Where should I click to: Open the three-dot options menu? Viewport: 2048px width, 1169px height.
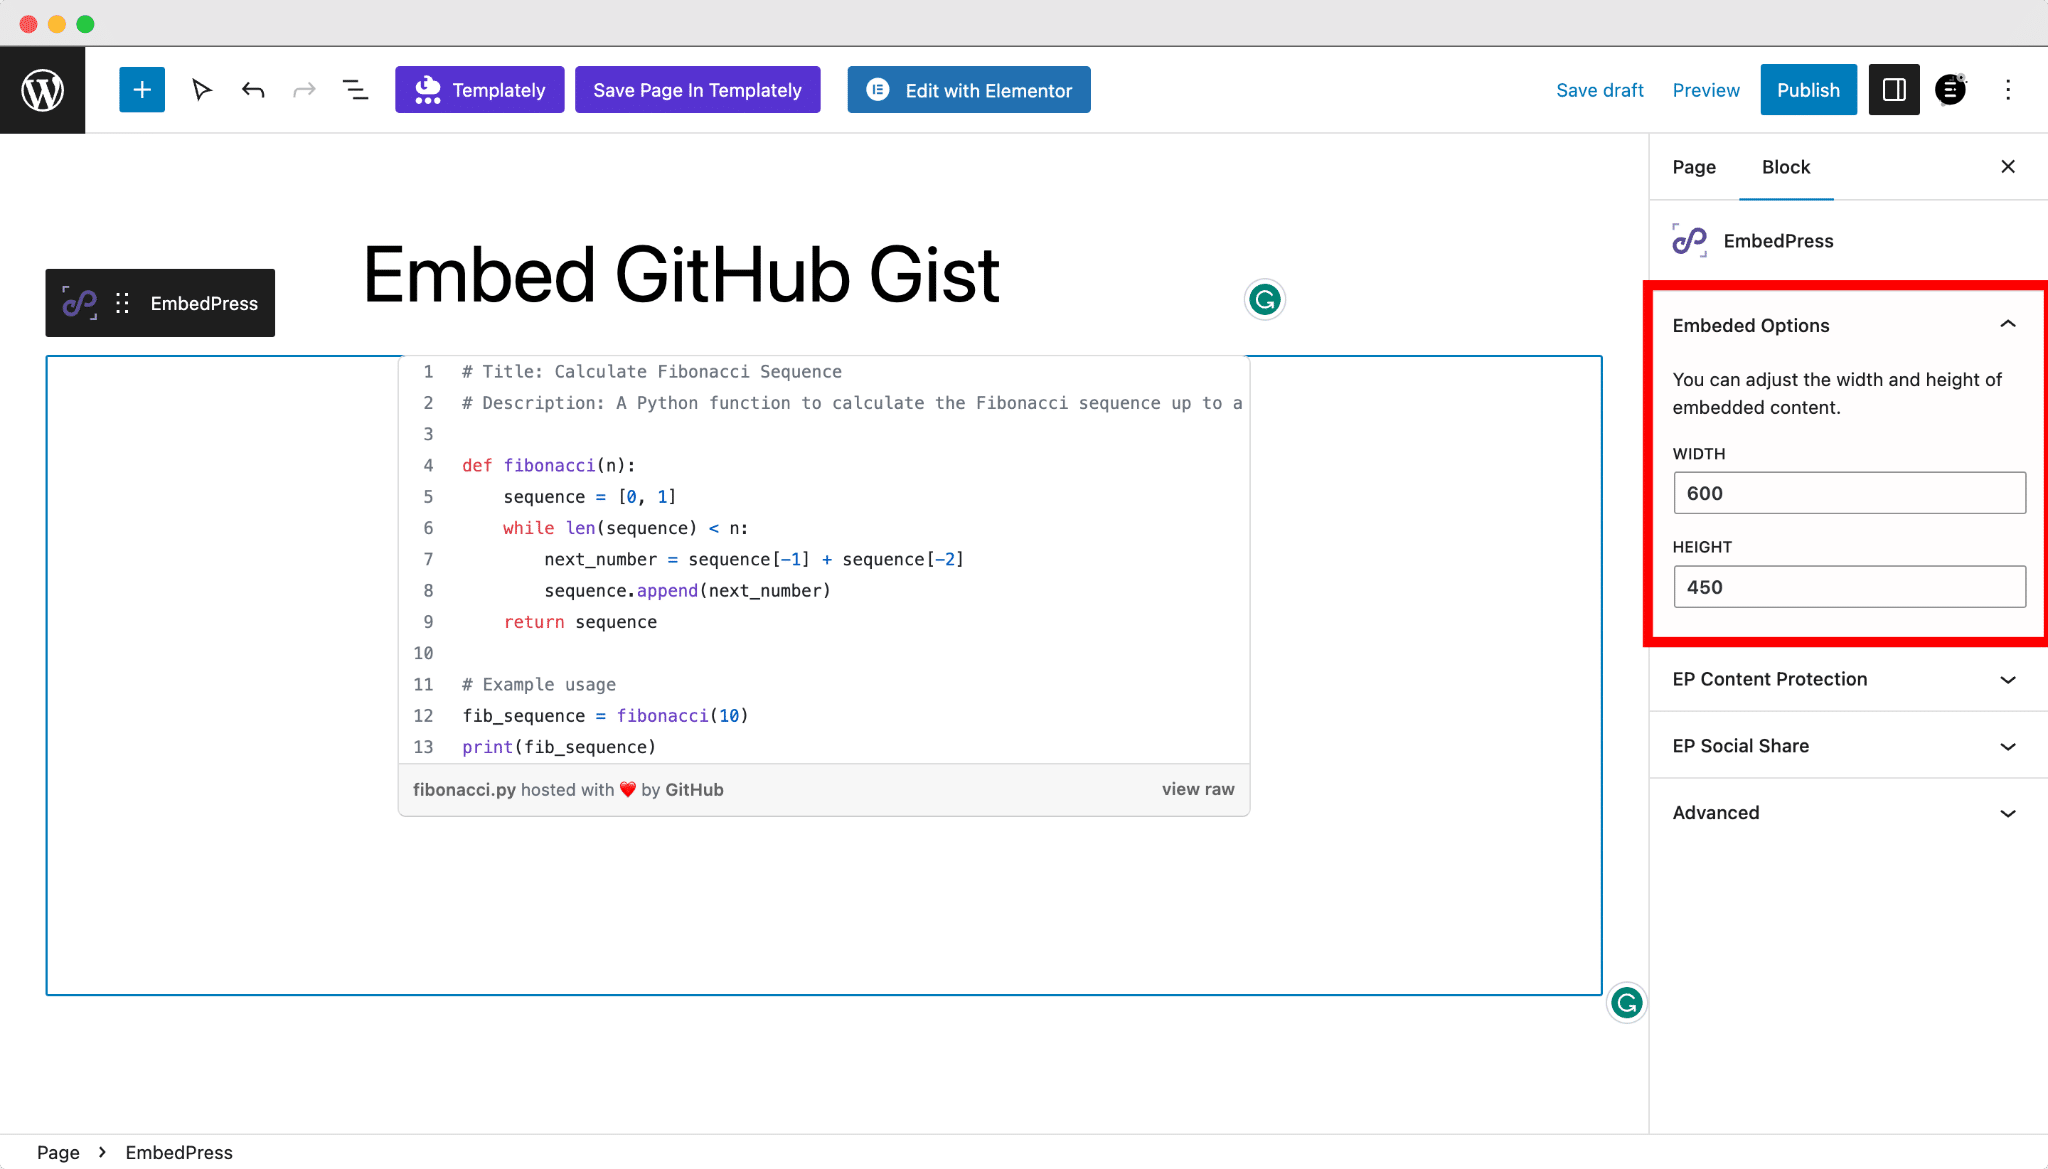click(x=2008, y=90)
